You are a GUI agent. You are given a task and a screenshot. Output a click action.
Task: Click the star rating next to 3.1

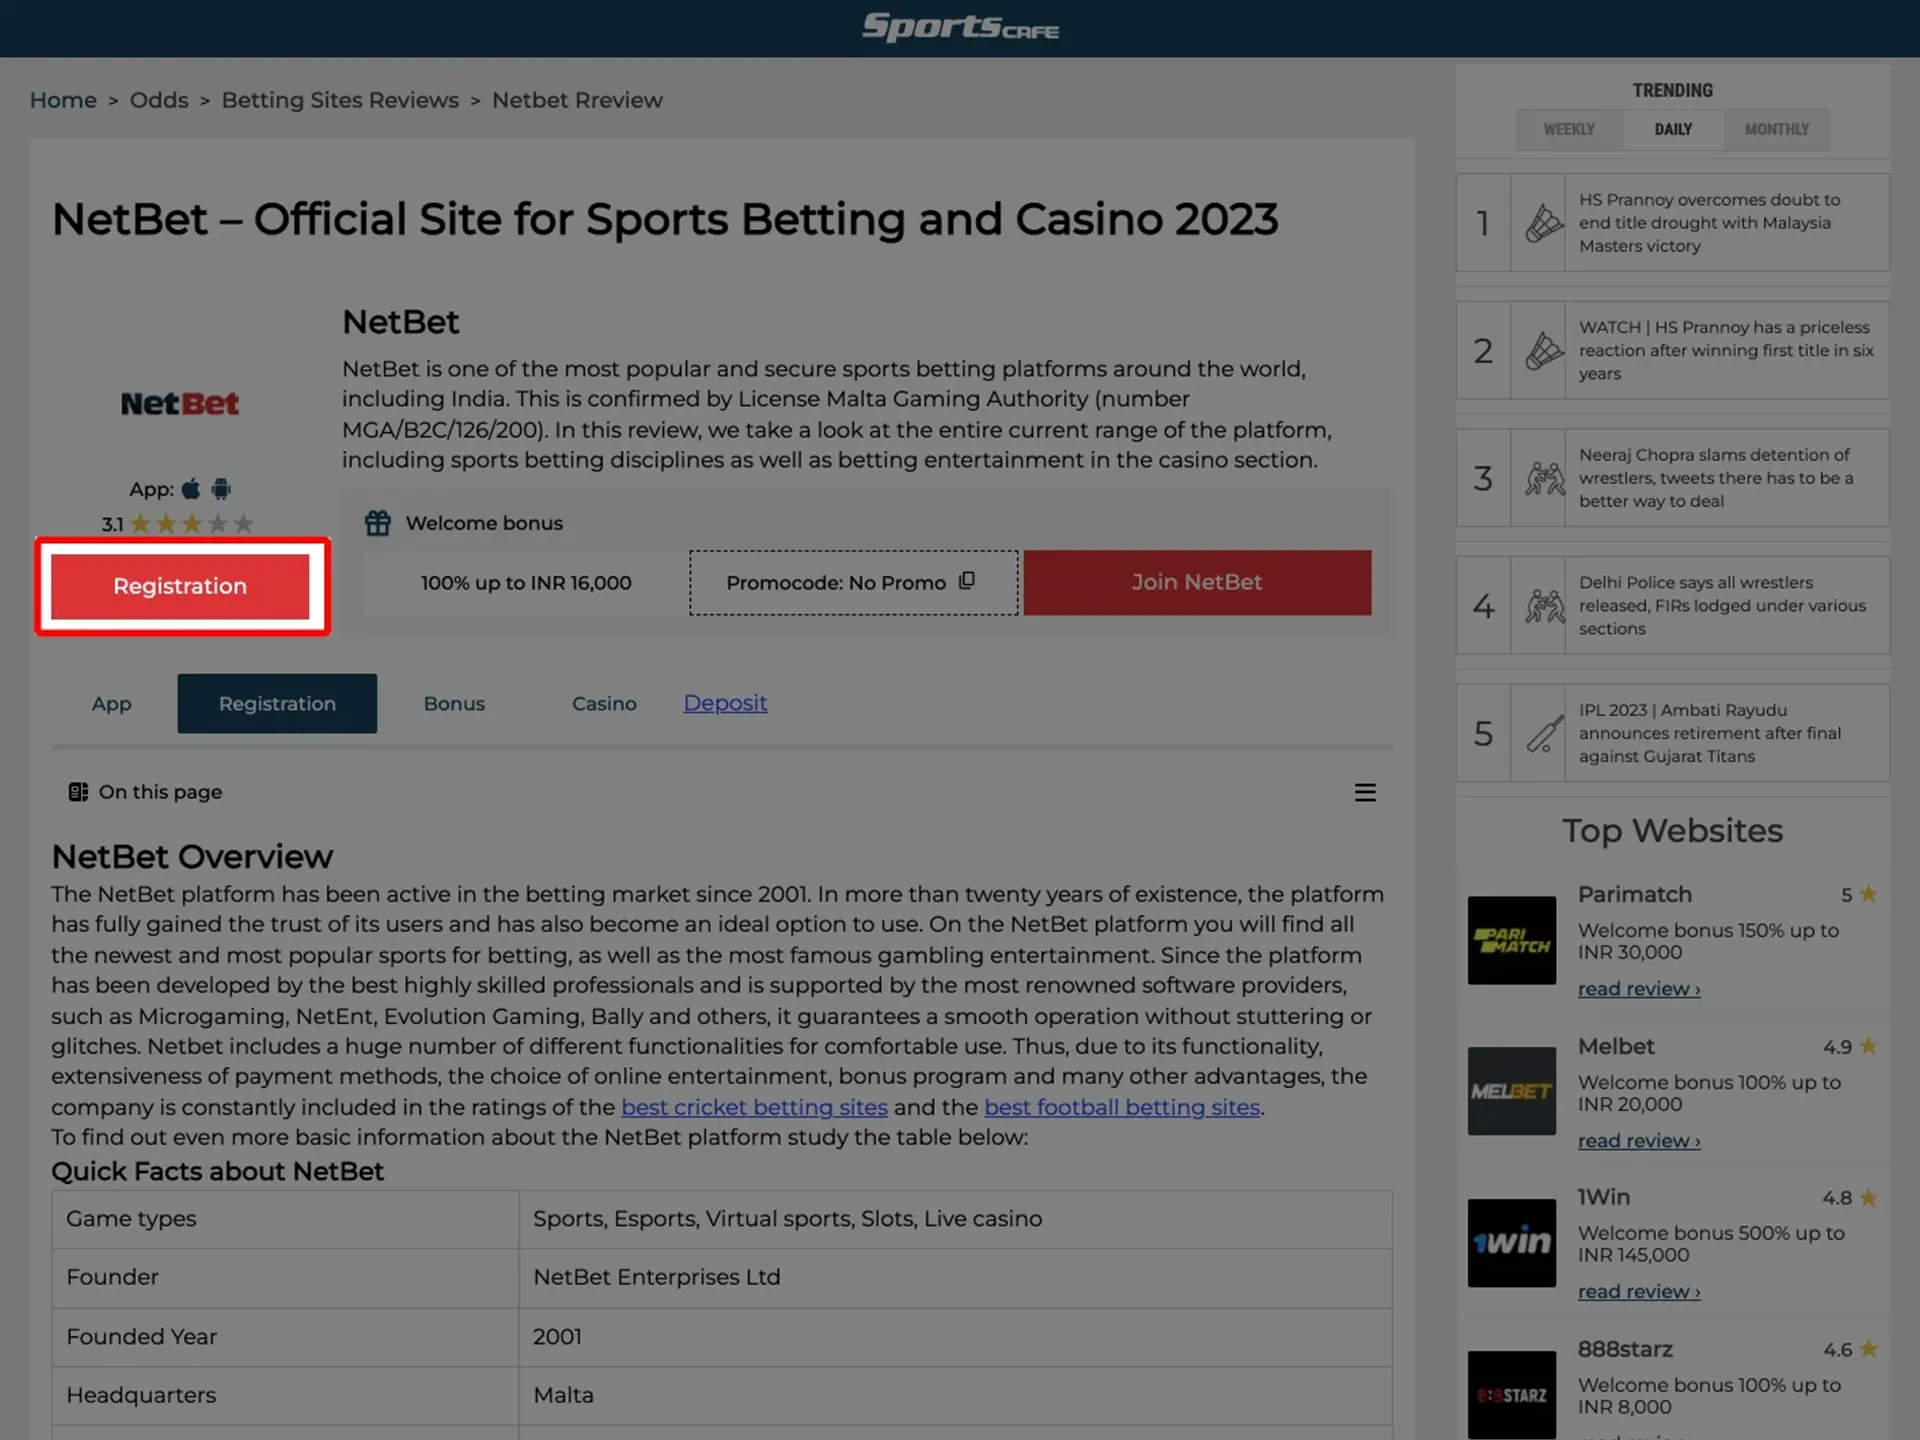tap(192, 524)
